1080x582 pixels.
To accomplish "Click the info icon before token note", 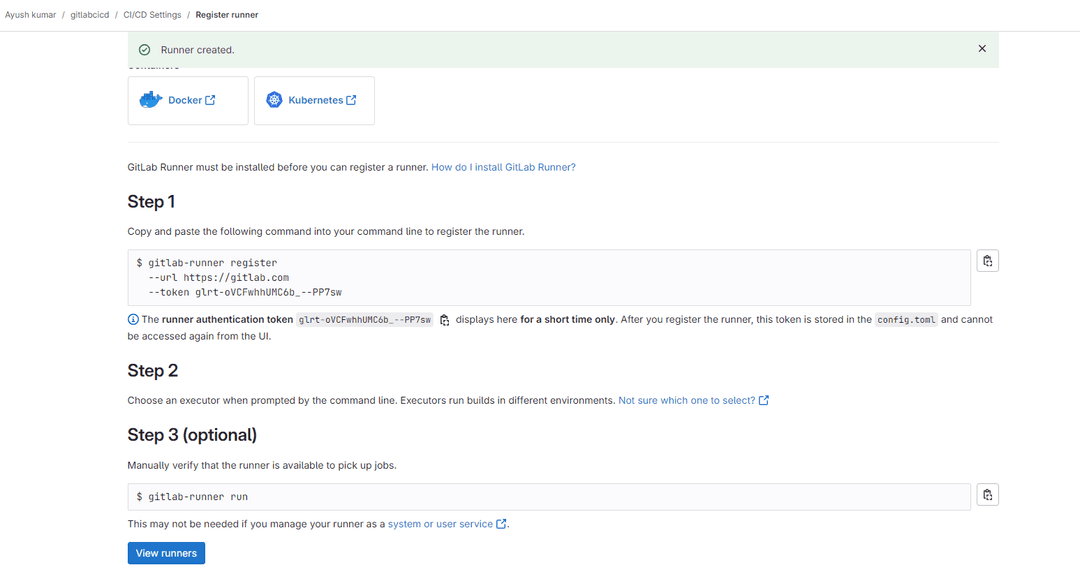I will coord(133,320).
